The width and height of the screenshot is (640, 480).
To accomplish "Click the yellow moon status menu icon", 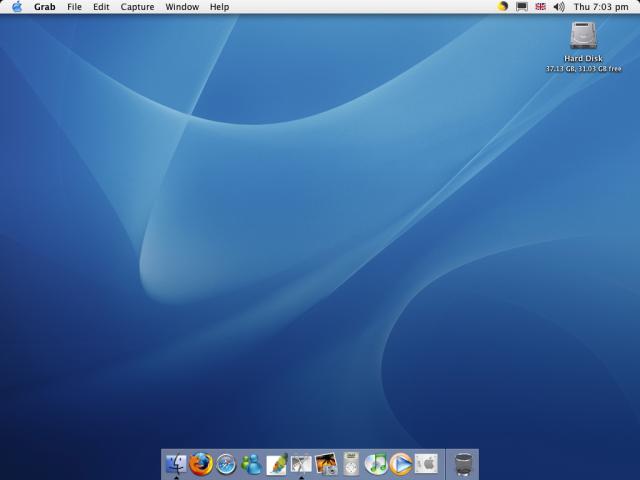I will pyautogui.click(x=502, y=7).
